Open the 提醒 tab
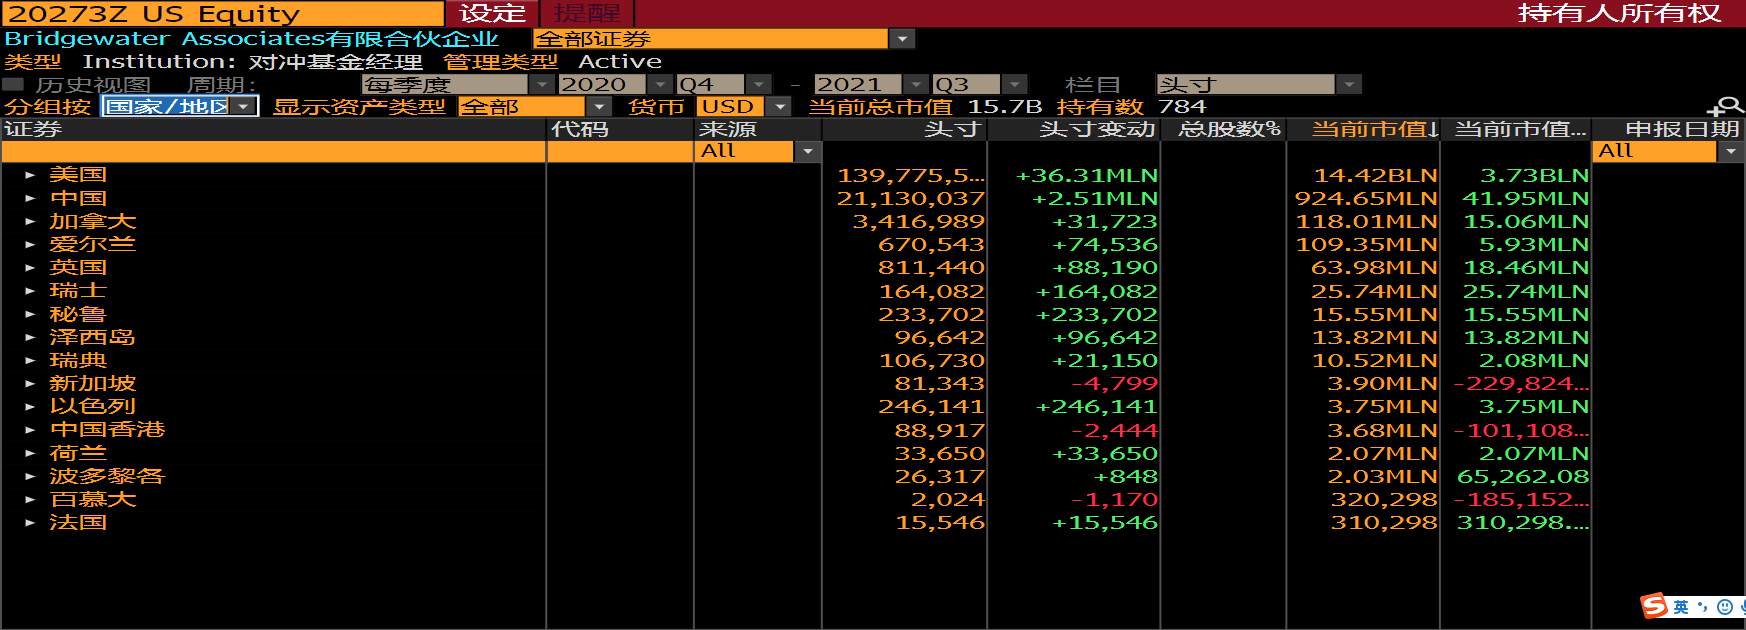Screen dimensions: 1746x630 click(587, 13)
